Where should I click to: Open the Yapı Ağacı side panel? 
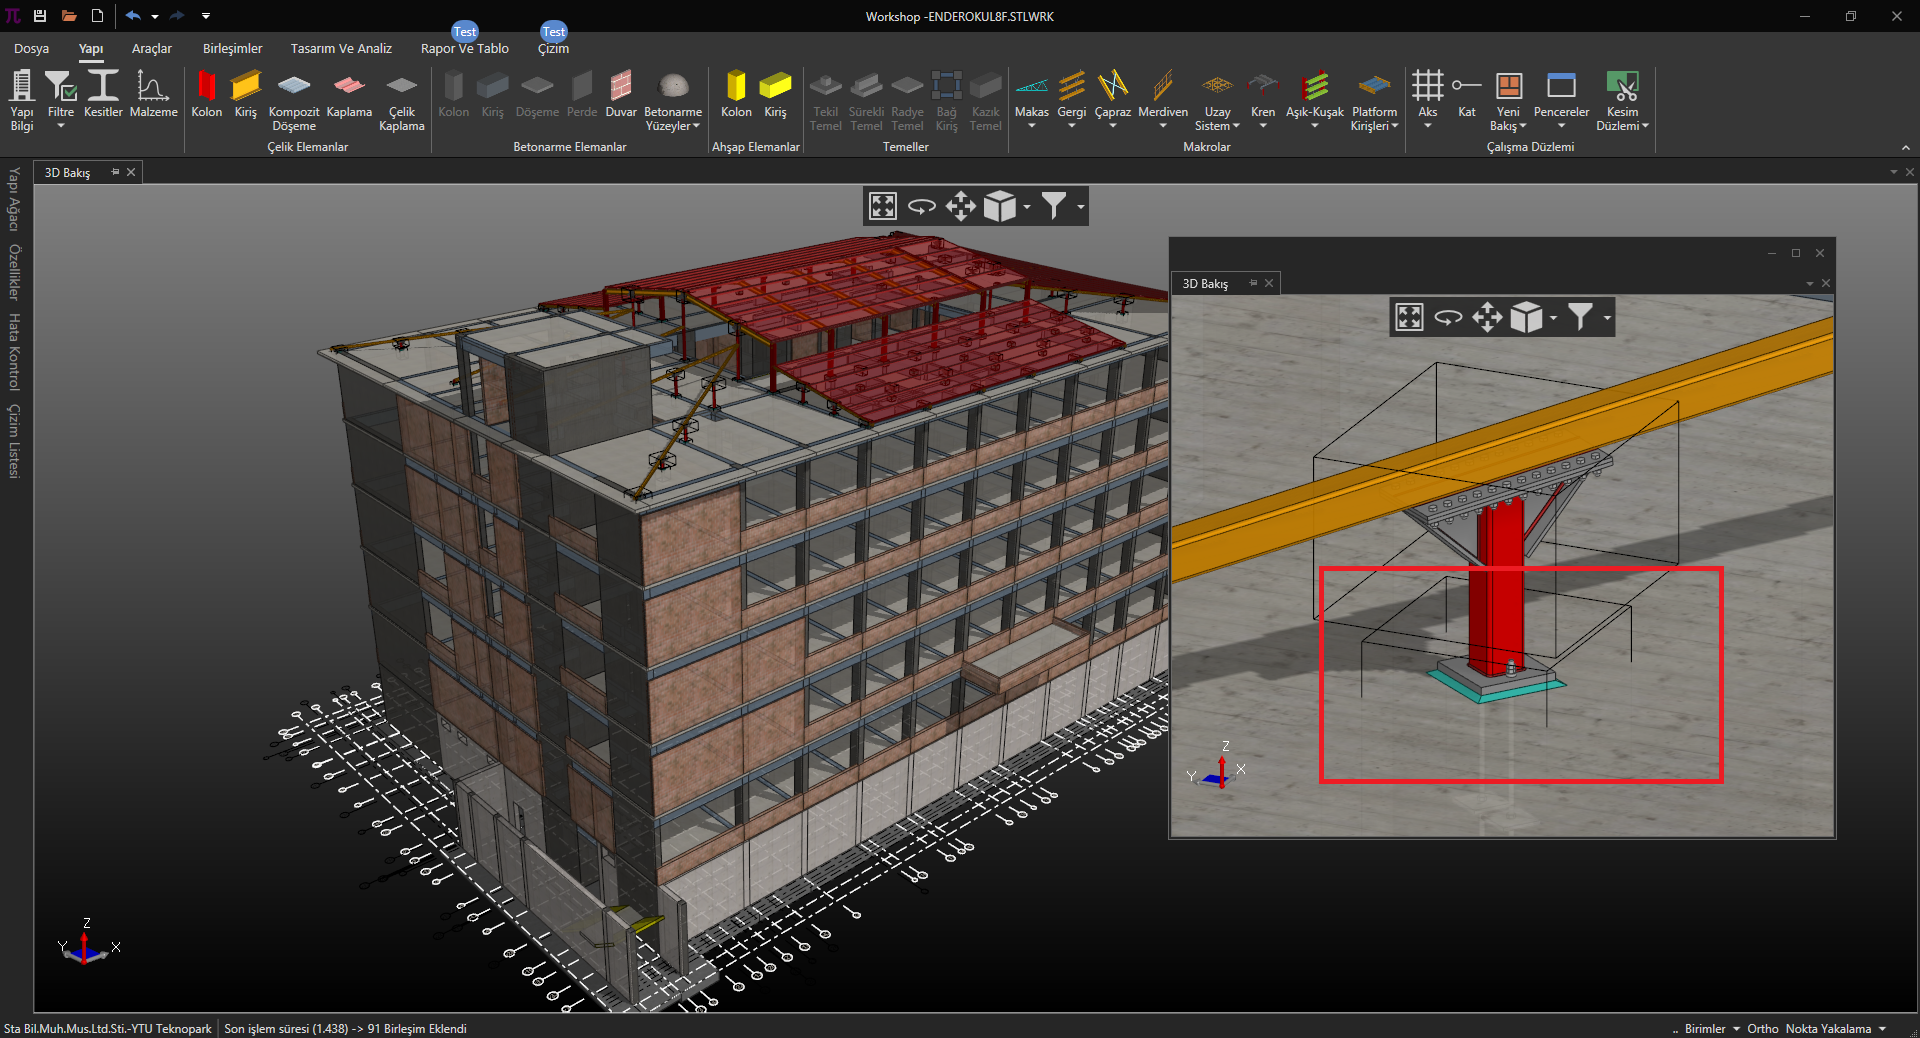(x=14, y=199)
